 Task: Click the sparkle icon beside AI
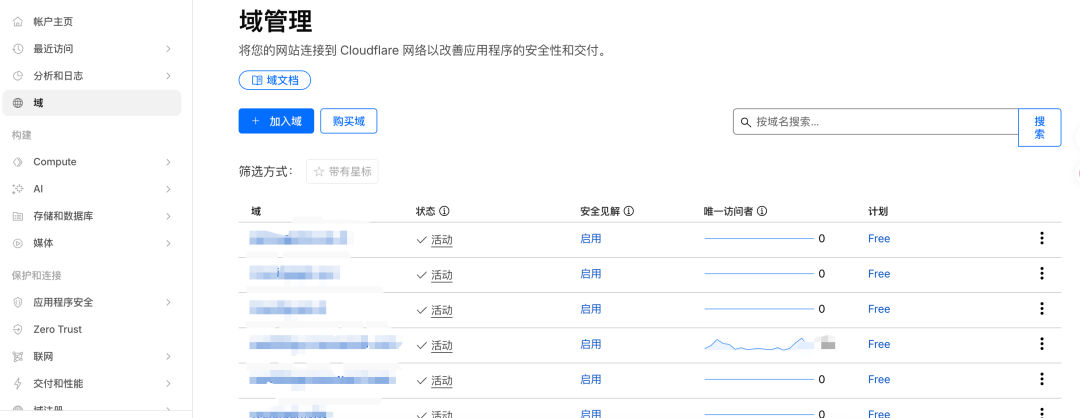click(18, 189)
